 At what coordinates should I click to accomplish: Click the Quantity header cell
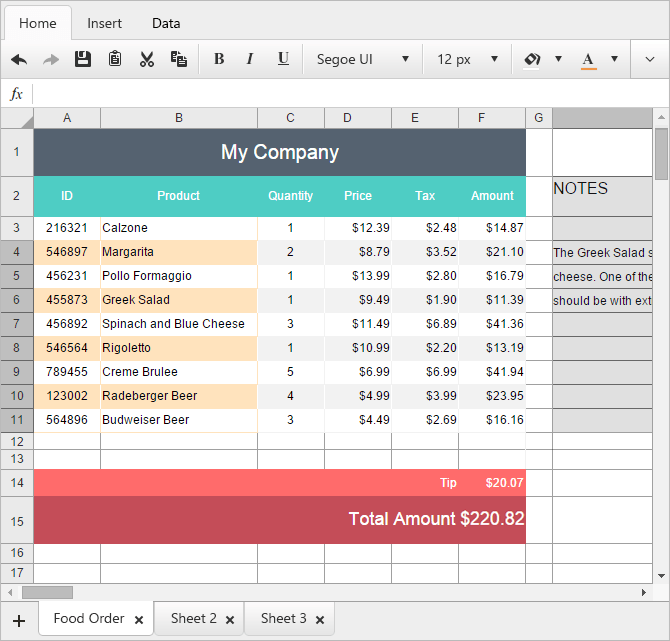pos(291,196)
